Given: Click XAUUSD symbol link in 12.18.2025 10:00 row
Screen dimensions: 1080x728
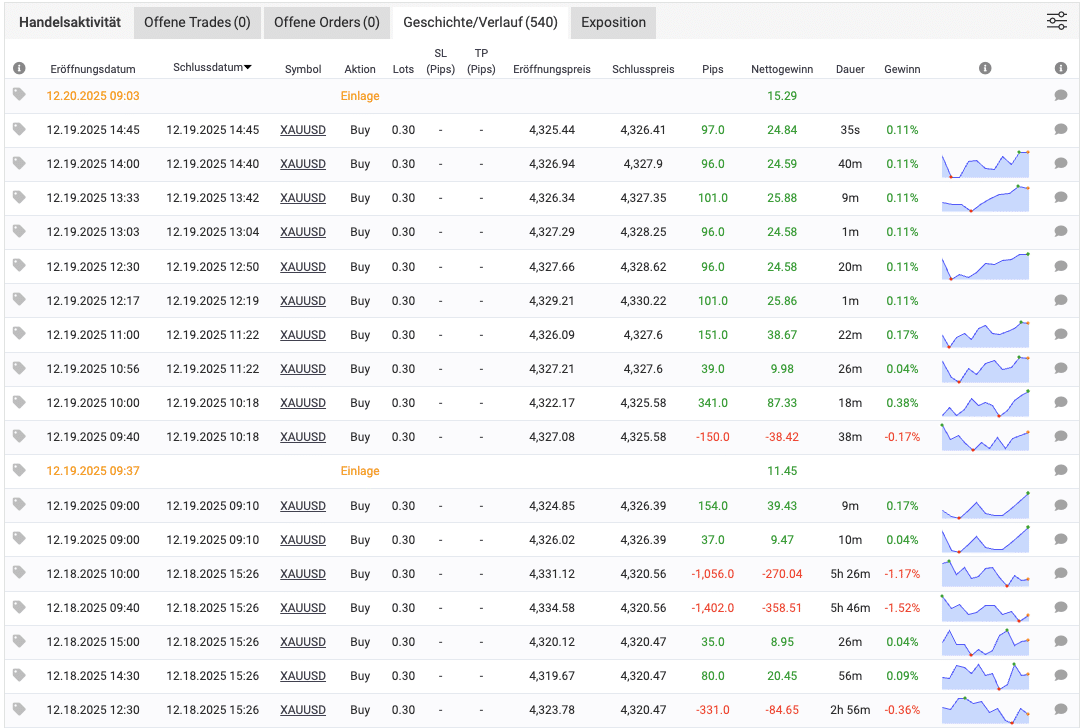Looking at the screenshot, I should tap(303, 574).
